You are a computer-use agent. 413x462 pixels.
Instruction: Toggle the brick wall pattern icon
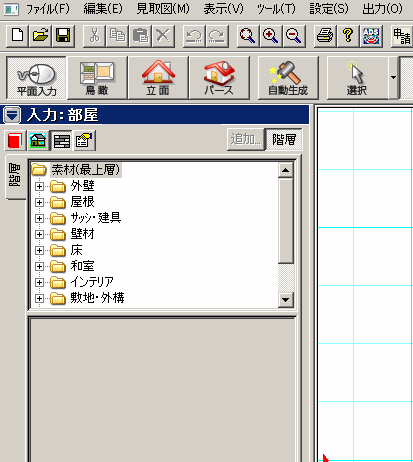point(62,140)
